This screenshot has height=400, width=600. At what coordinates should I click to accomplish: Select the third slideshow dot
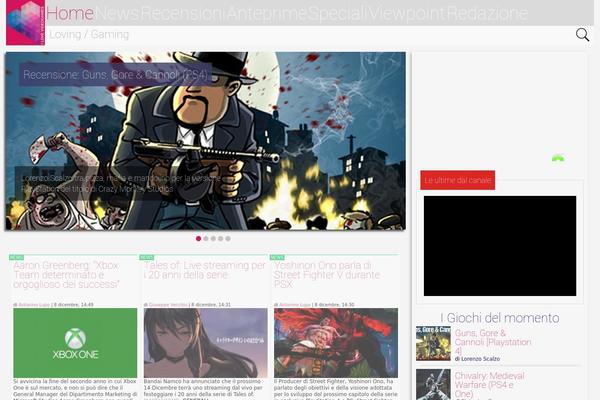click(x=213, y=238)
